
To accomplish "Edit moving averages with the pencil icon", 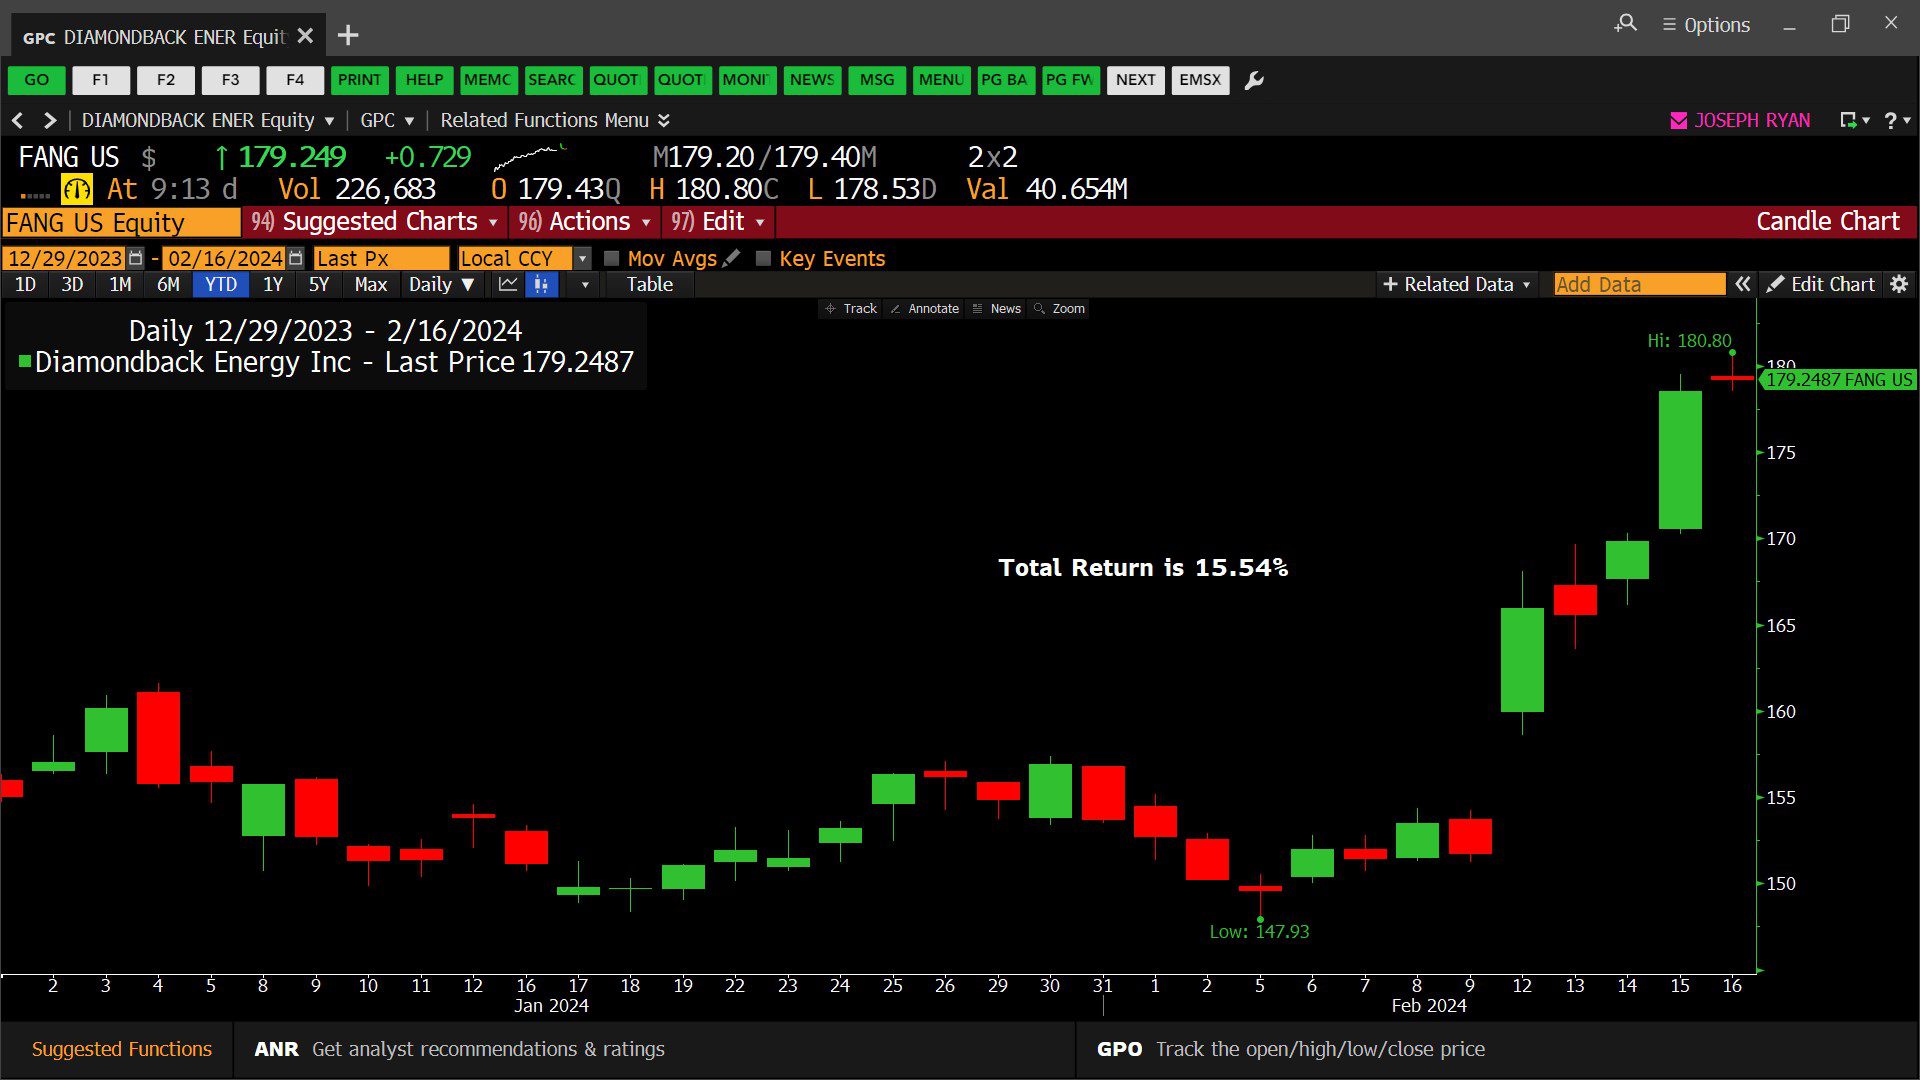I will 732,258.
